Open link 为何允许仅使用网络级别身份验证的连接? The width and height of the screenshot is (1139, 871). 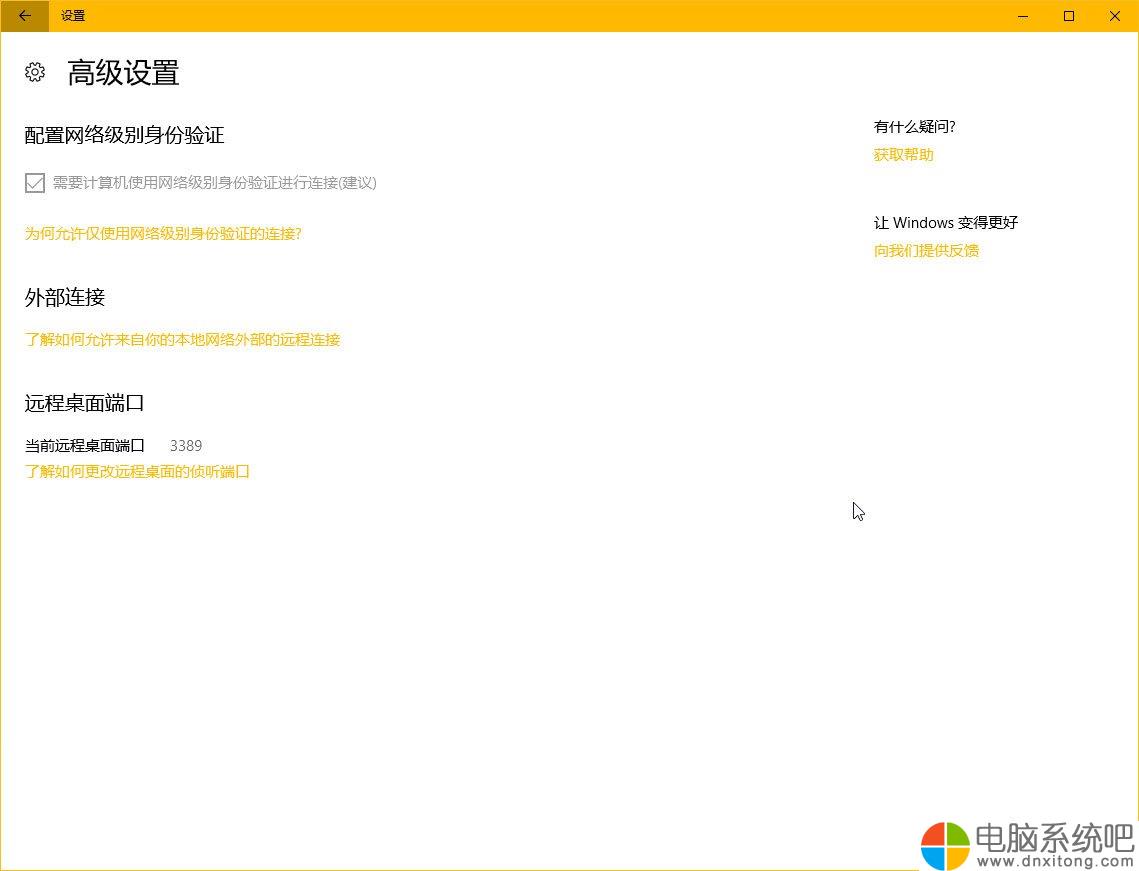[x=163, y=233]
